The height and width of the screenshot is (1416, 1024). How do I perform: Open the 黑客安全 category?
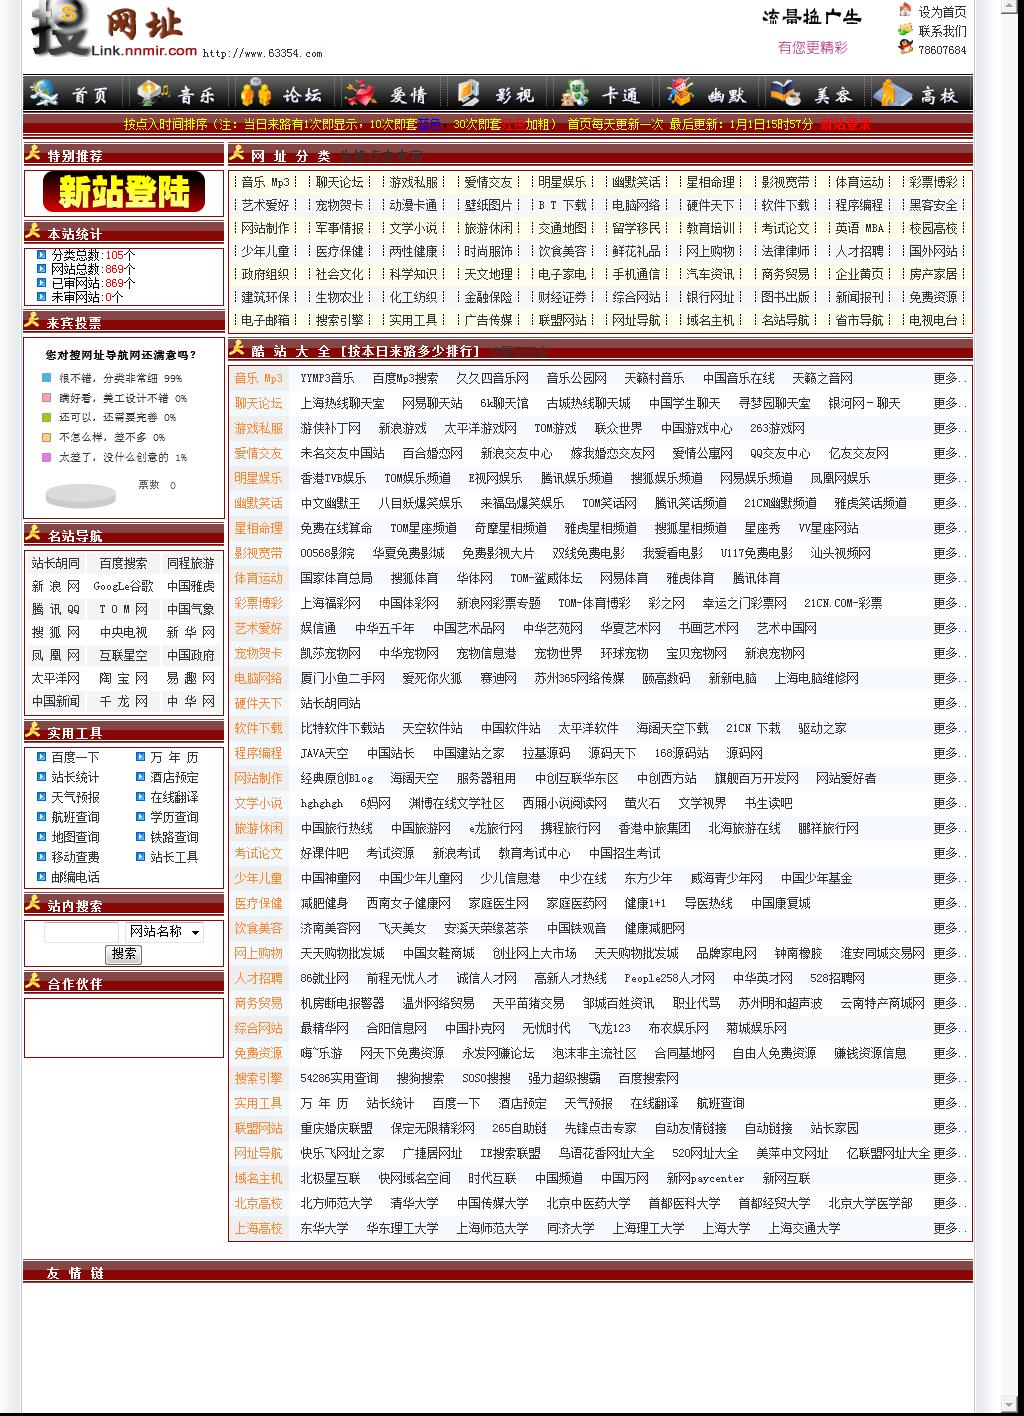click(x=933, y=205)
